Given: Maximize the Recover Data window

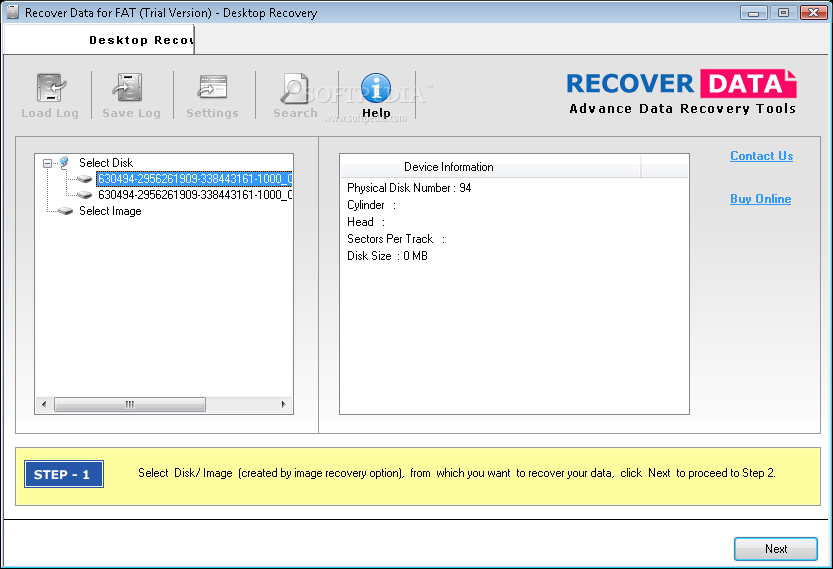Looking at the screenshot, I should (x=783, y=12).
